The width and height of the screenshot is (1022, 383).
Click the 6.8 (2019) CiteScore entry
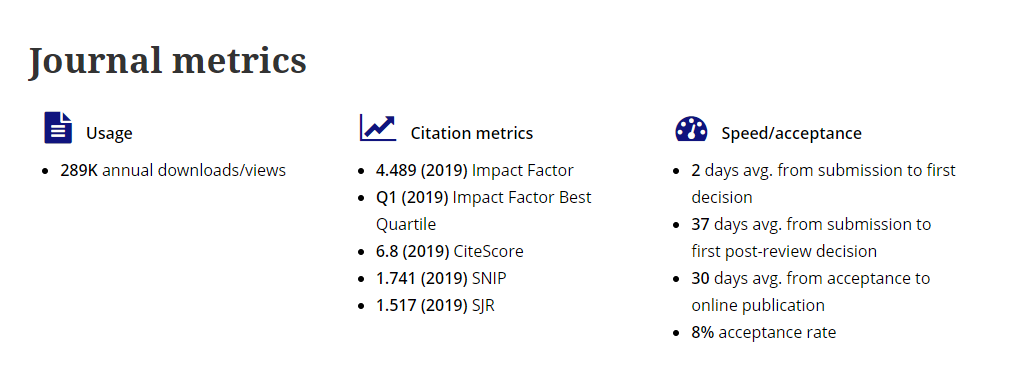[x=450, y=251]
